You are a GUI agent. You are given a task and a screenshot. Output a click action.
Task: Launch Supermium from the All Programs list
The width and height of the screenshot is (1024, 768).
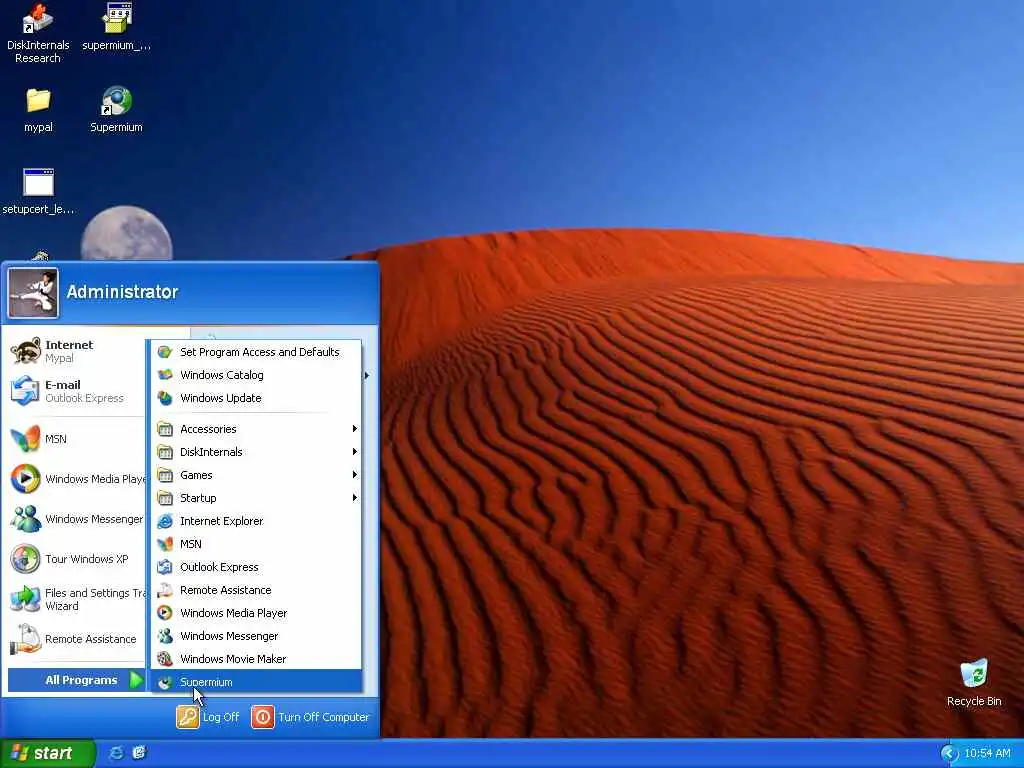pos(257,682)
